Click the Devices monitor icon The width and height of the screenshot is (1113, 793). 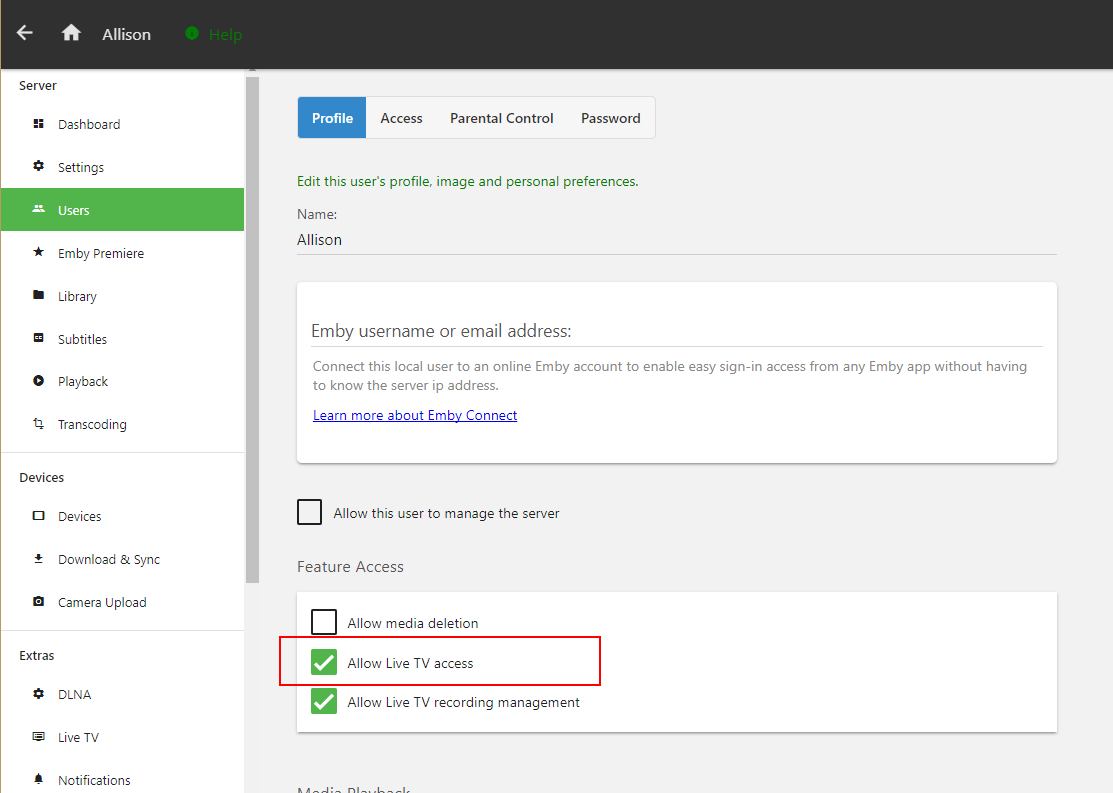point(38,515)
